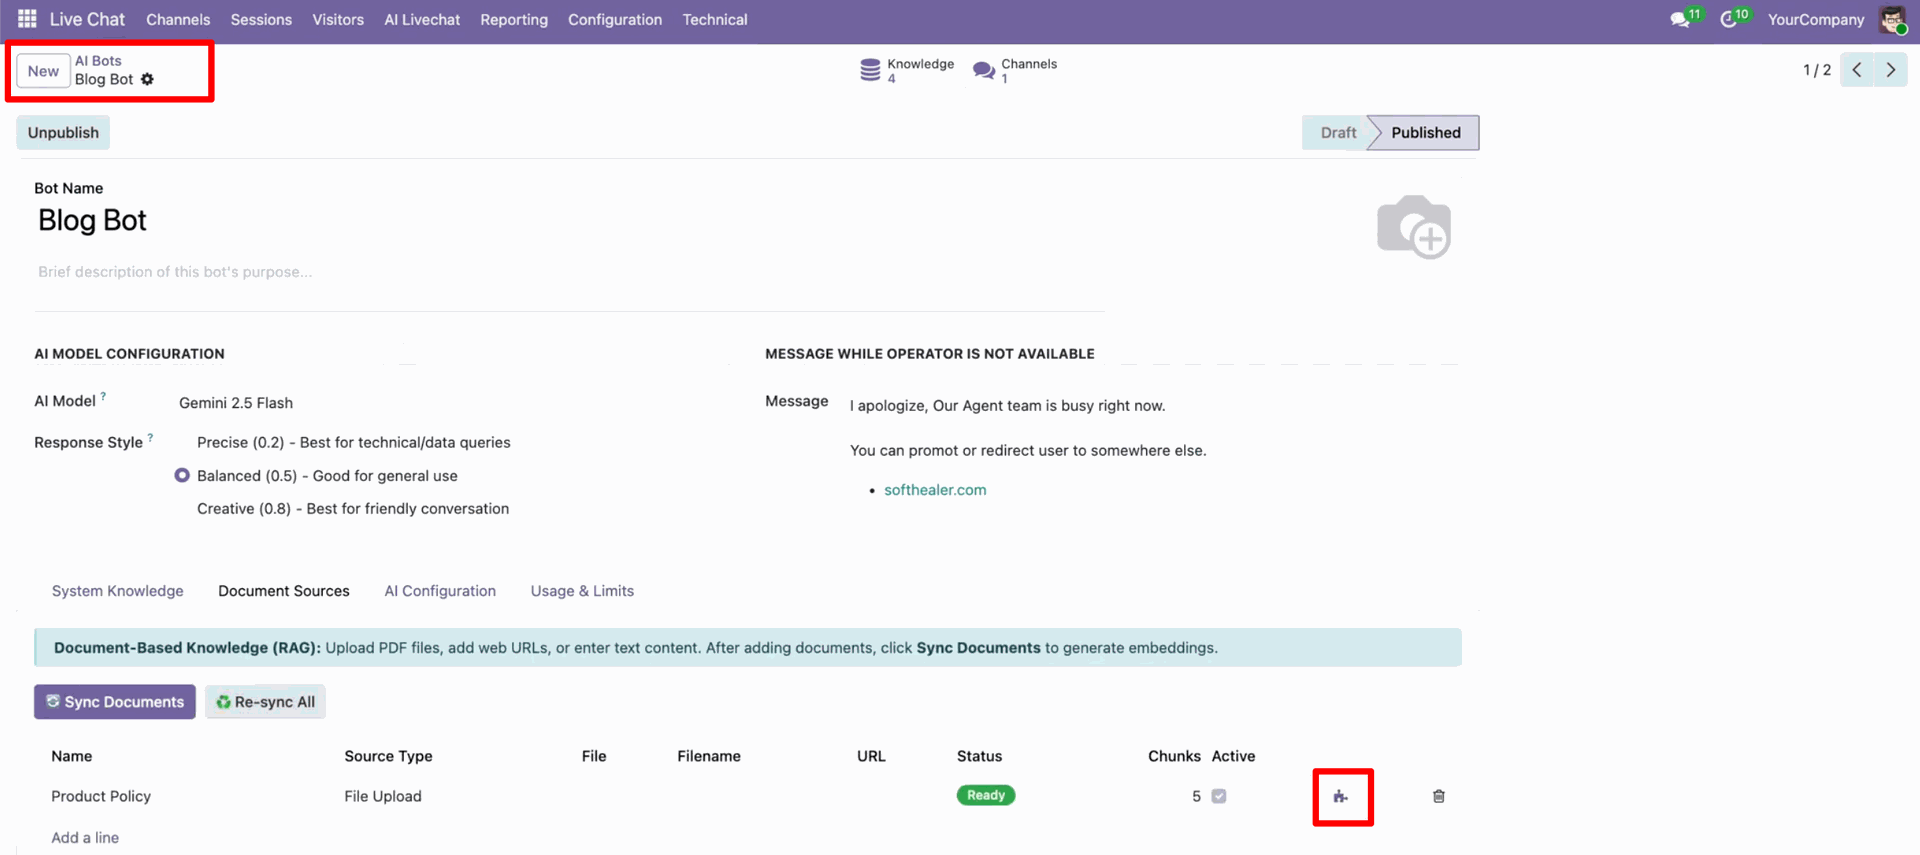Sort table by URL column header

[x=871, y=756]
